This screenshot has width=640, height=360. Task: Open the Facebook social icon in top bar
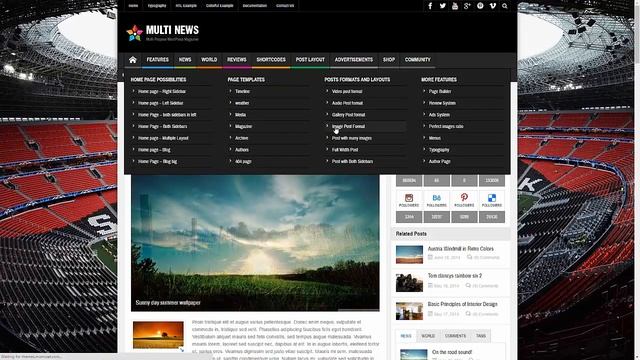(x=430, y=6)
